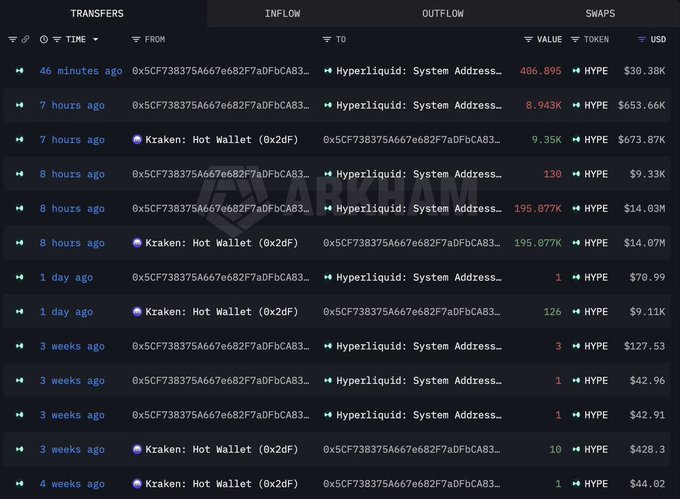680x499 pixels.
Task: Open Kraken Hot Wallet in the $428.3 row
Action: coord(222,450)
